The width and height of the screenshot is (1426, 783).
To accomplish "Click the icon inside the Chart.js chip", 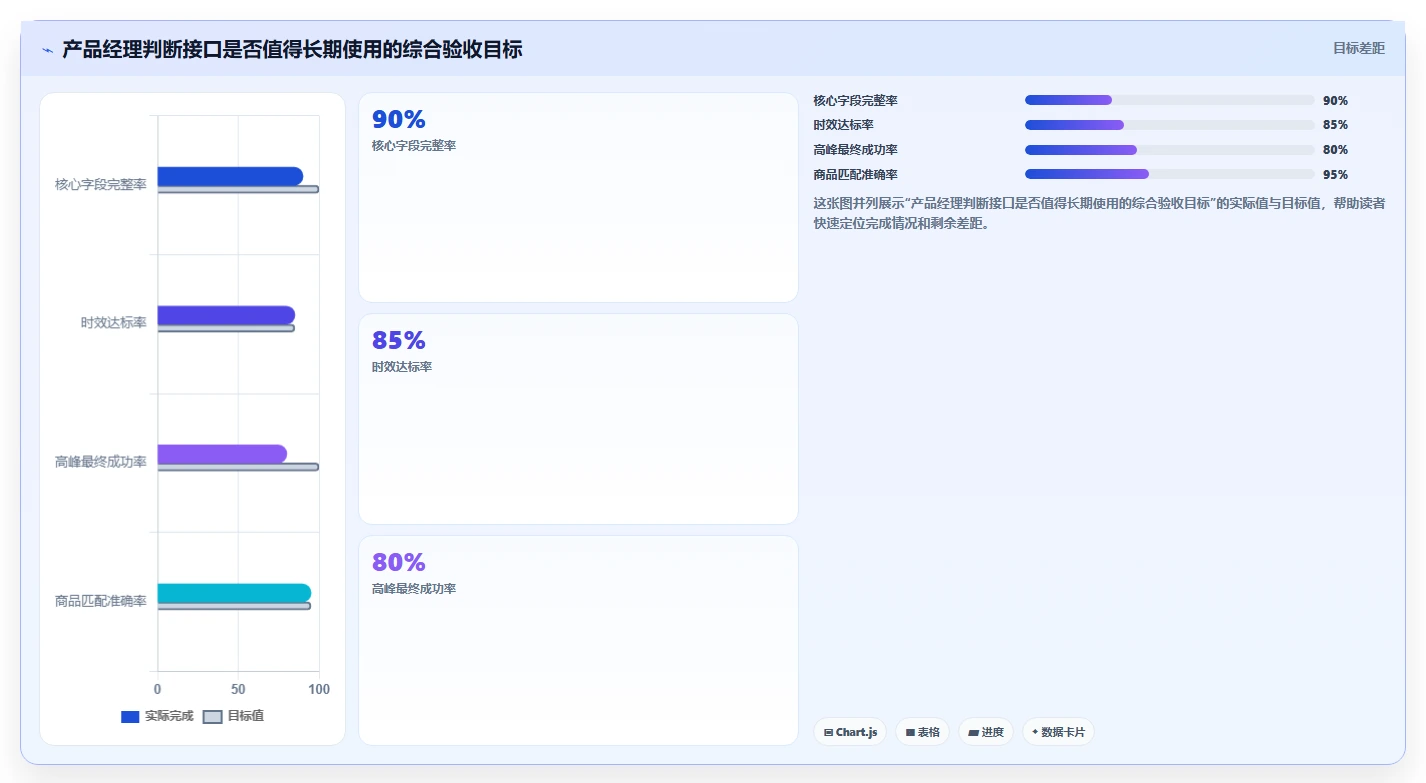I will pyautogui.click(x=828, y=733).
